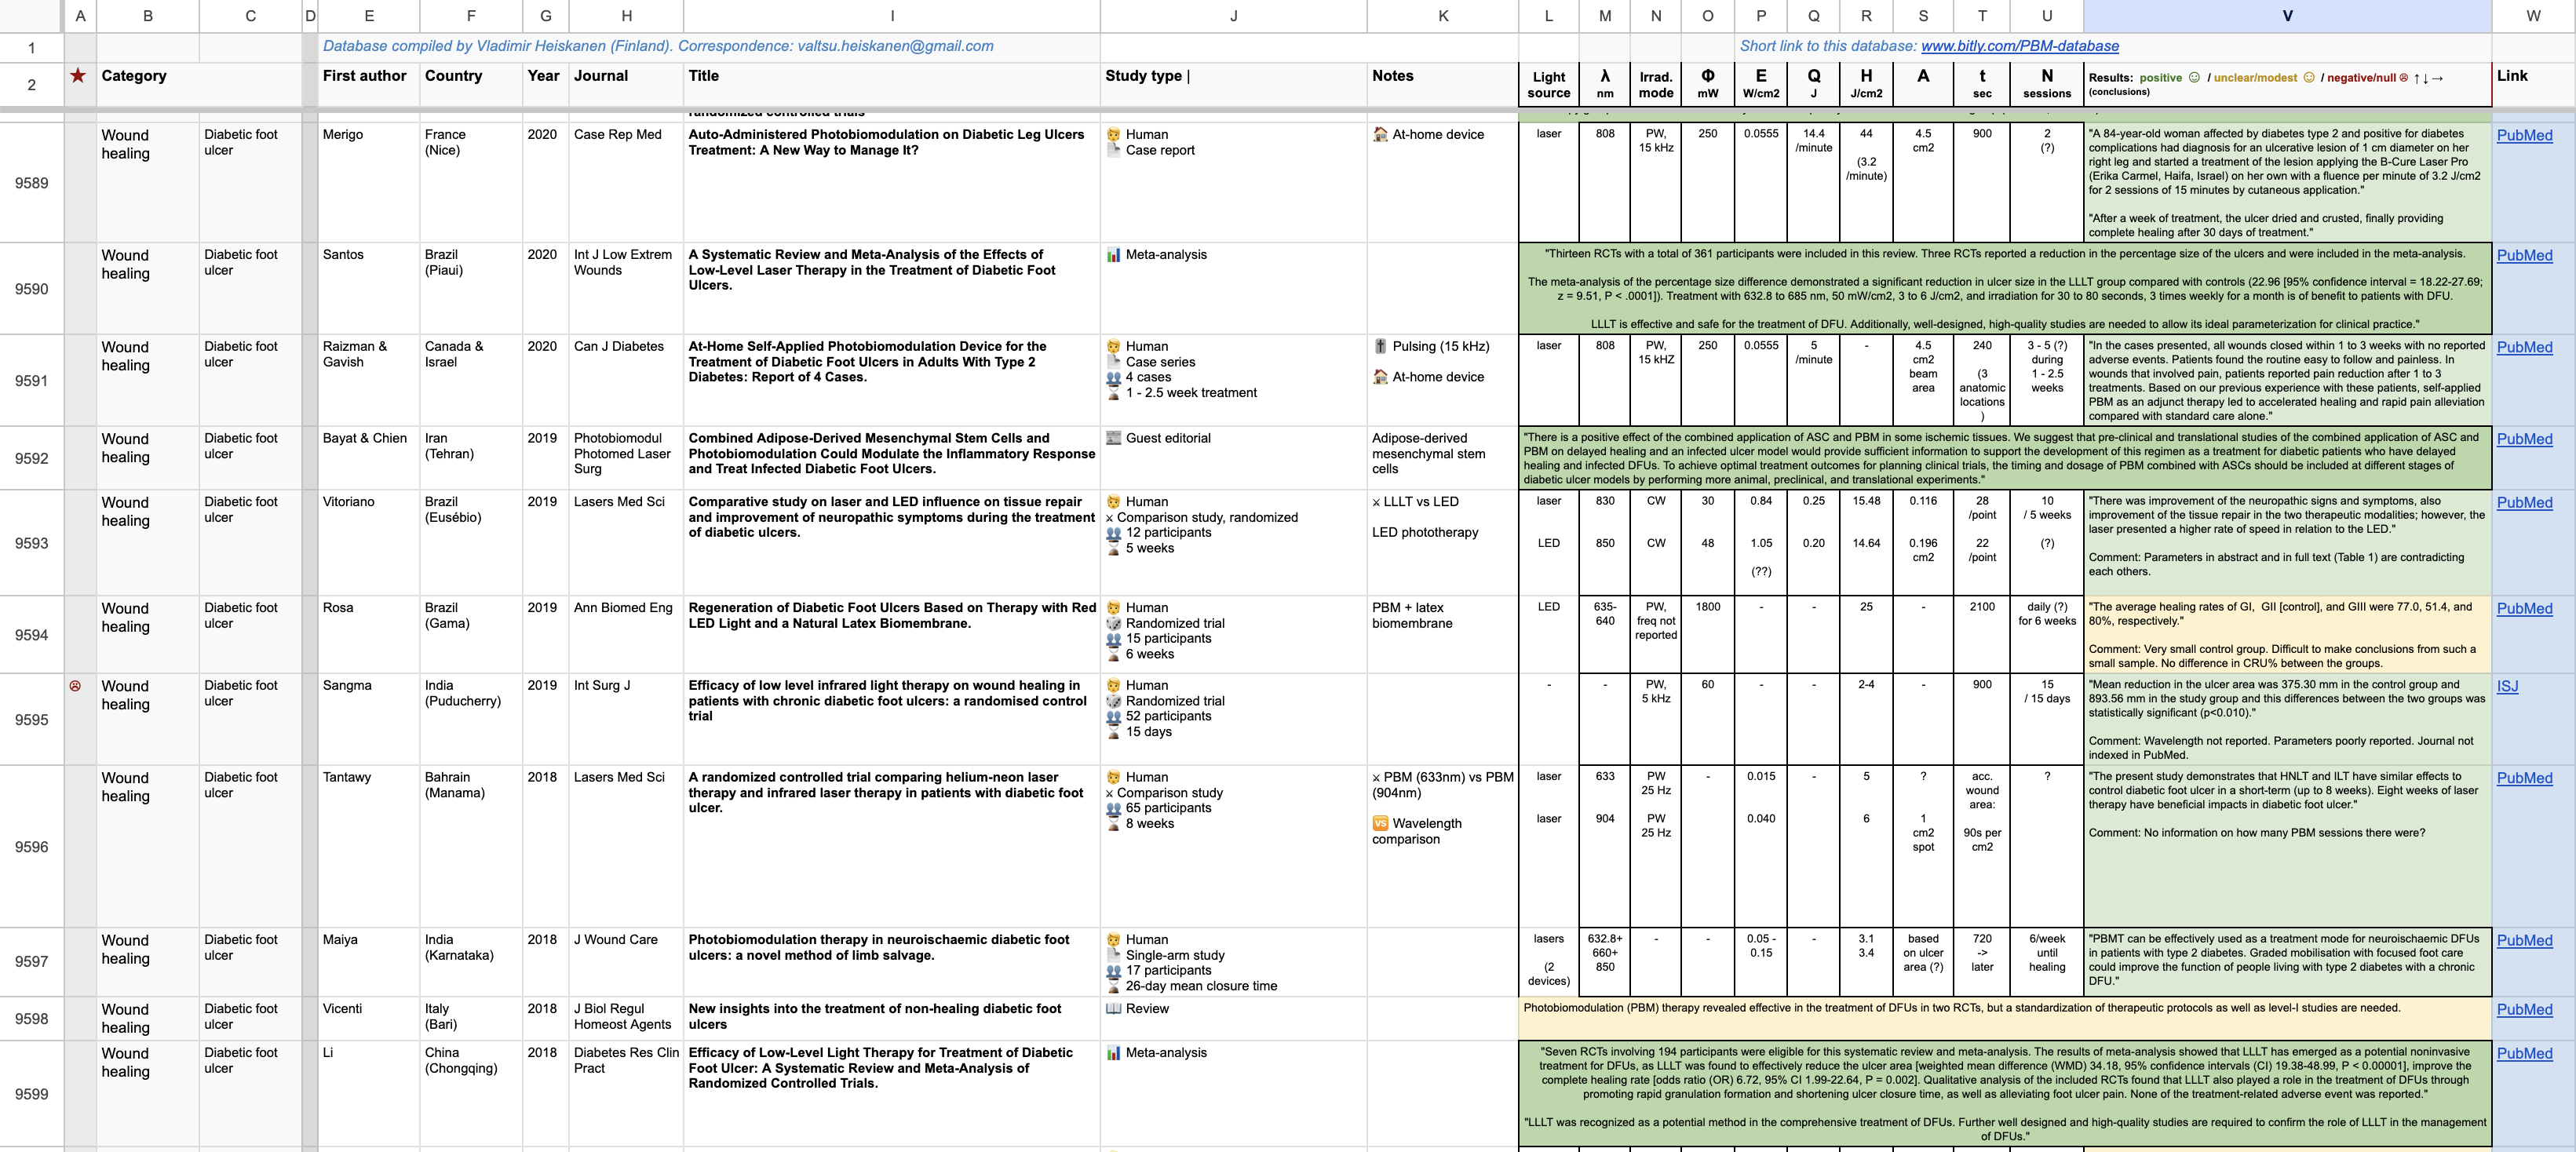Click the database compiler credit text in row 1
Image resolution: width=2576 pixels, height=1152 pixels.
658,46
